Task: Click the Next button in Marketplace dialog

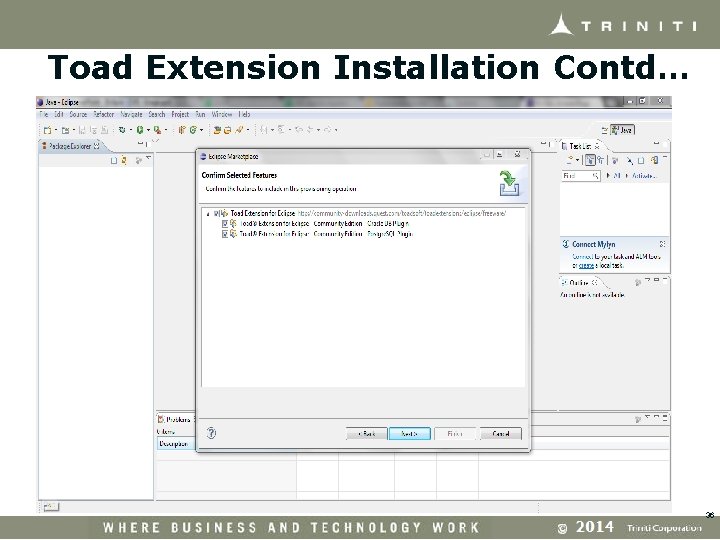Action: point(410,433)
